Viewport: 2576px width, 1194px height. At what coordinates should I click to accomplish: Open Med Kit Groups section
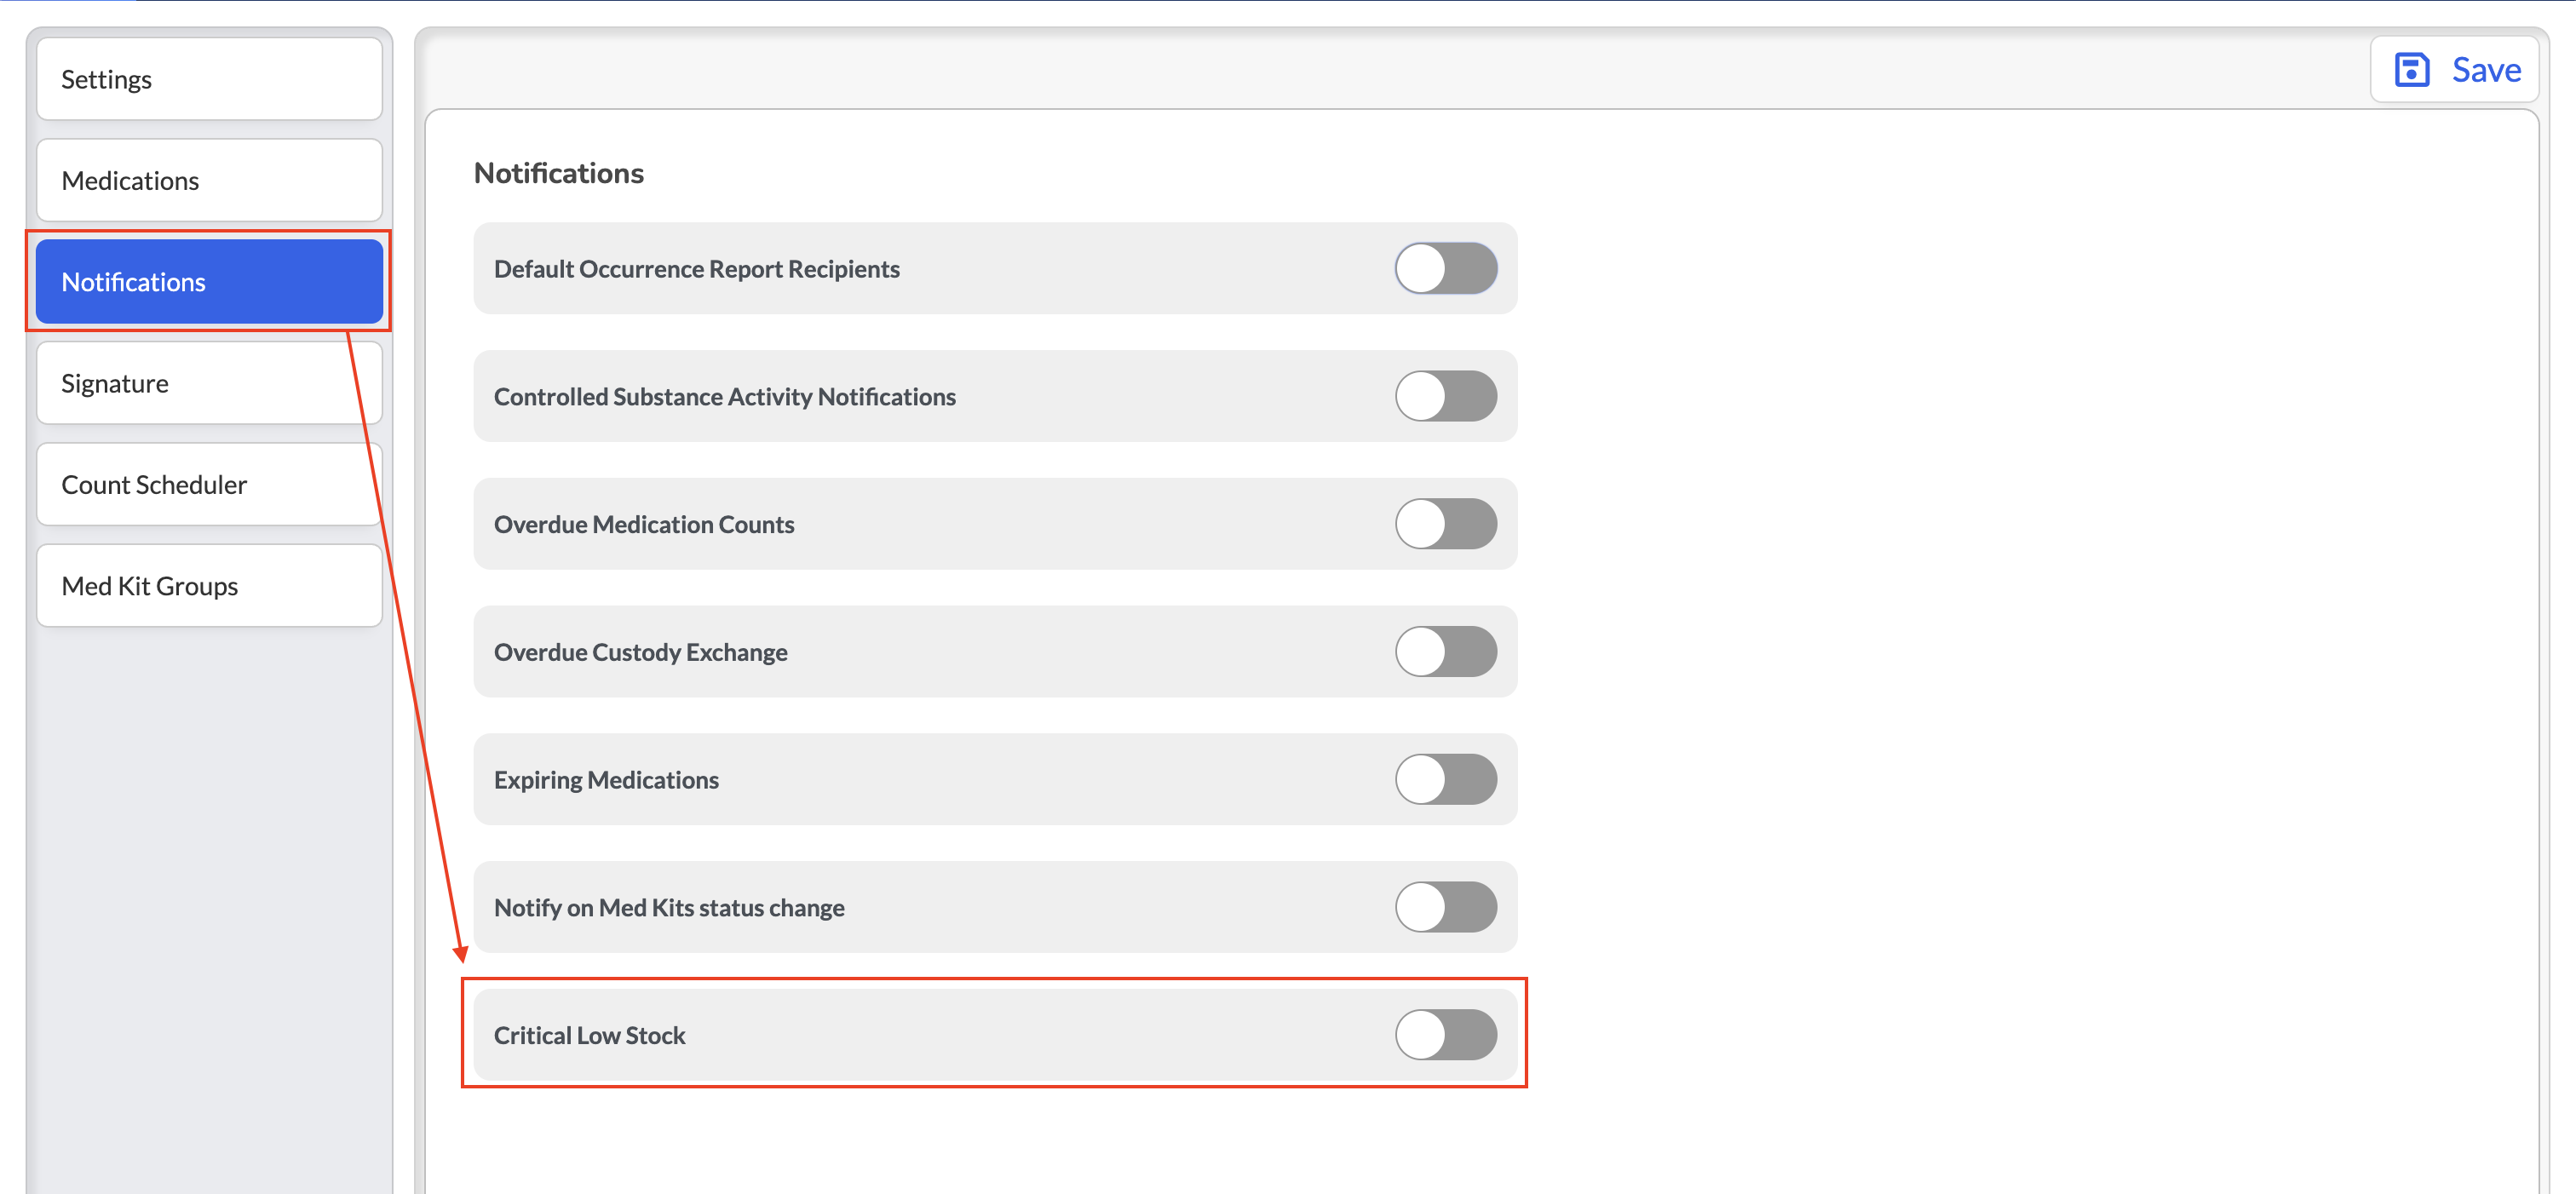pos(209,585)
